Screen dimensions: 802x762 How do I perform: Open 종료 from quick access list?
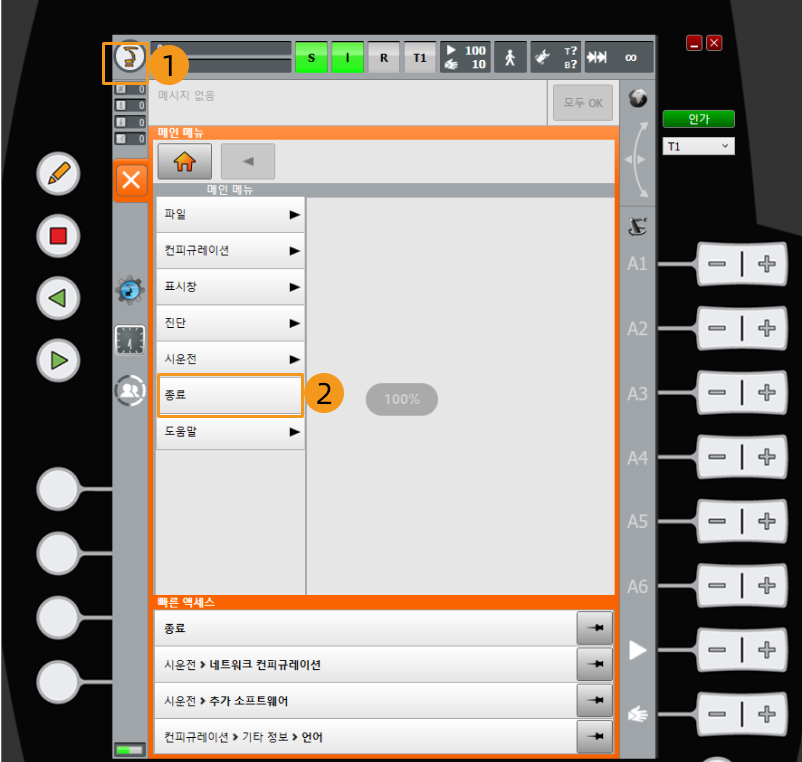[x=365, y=628]
